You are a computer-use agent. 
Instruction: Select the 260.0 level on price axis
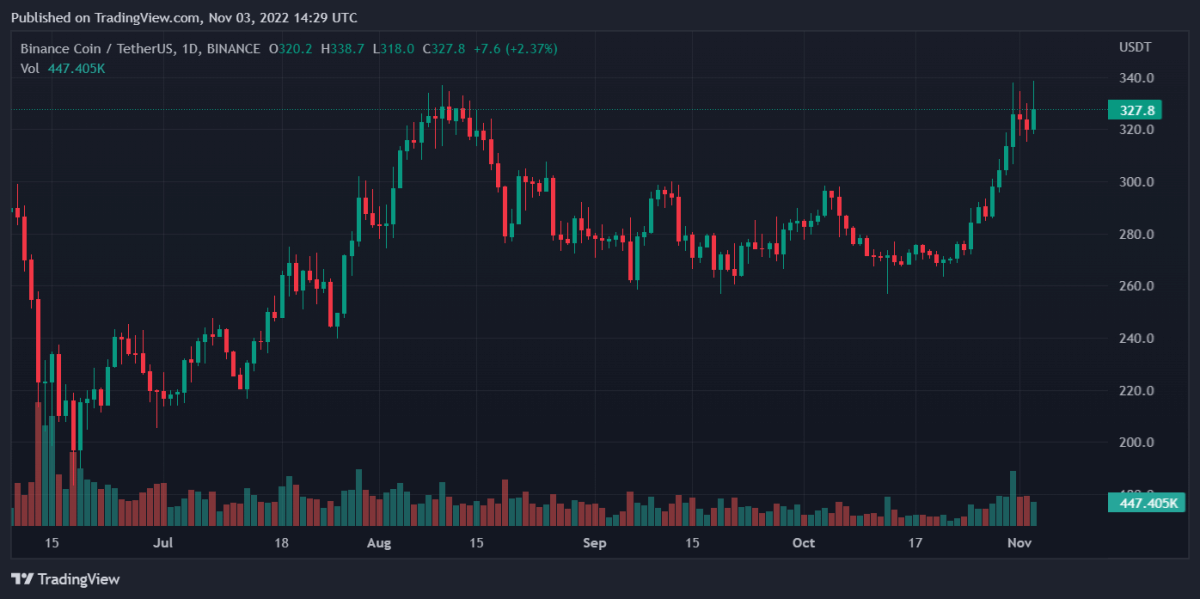point(1137,286)
